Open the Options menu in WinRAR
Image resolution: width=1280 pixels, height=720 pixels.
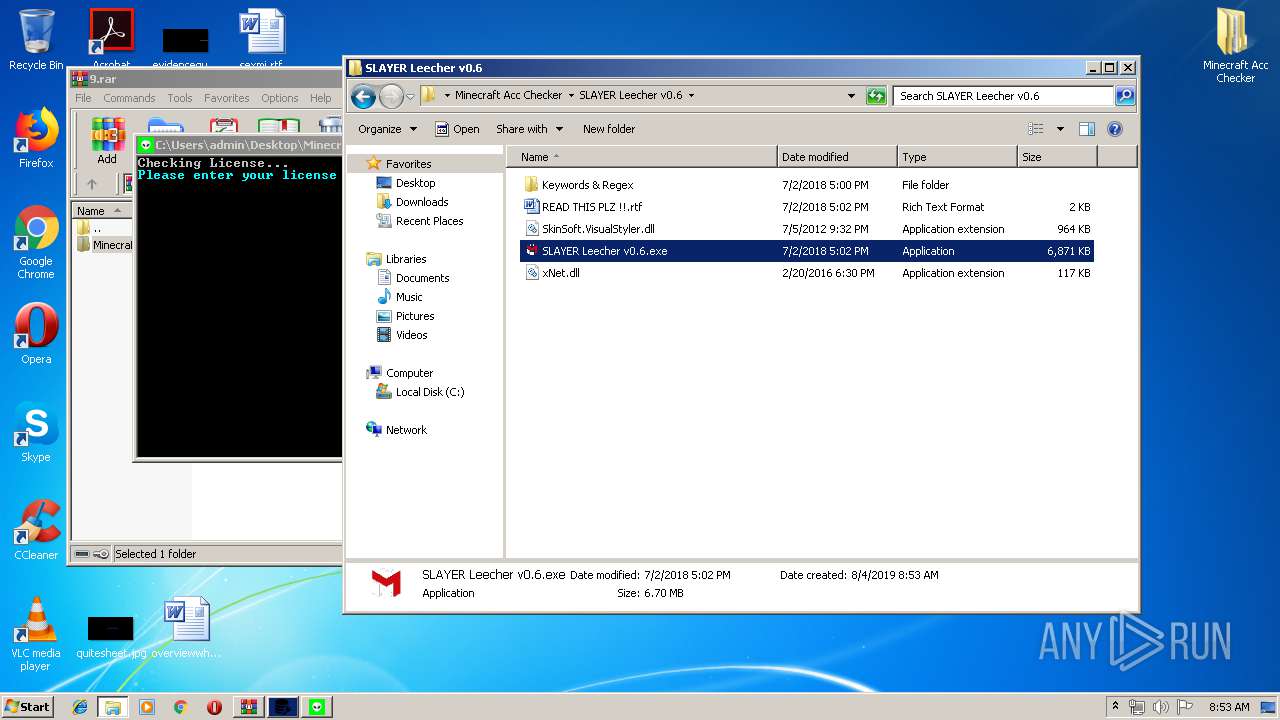280,98
